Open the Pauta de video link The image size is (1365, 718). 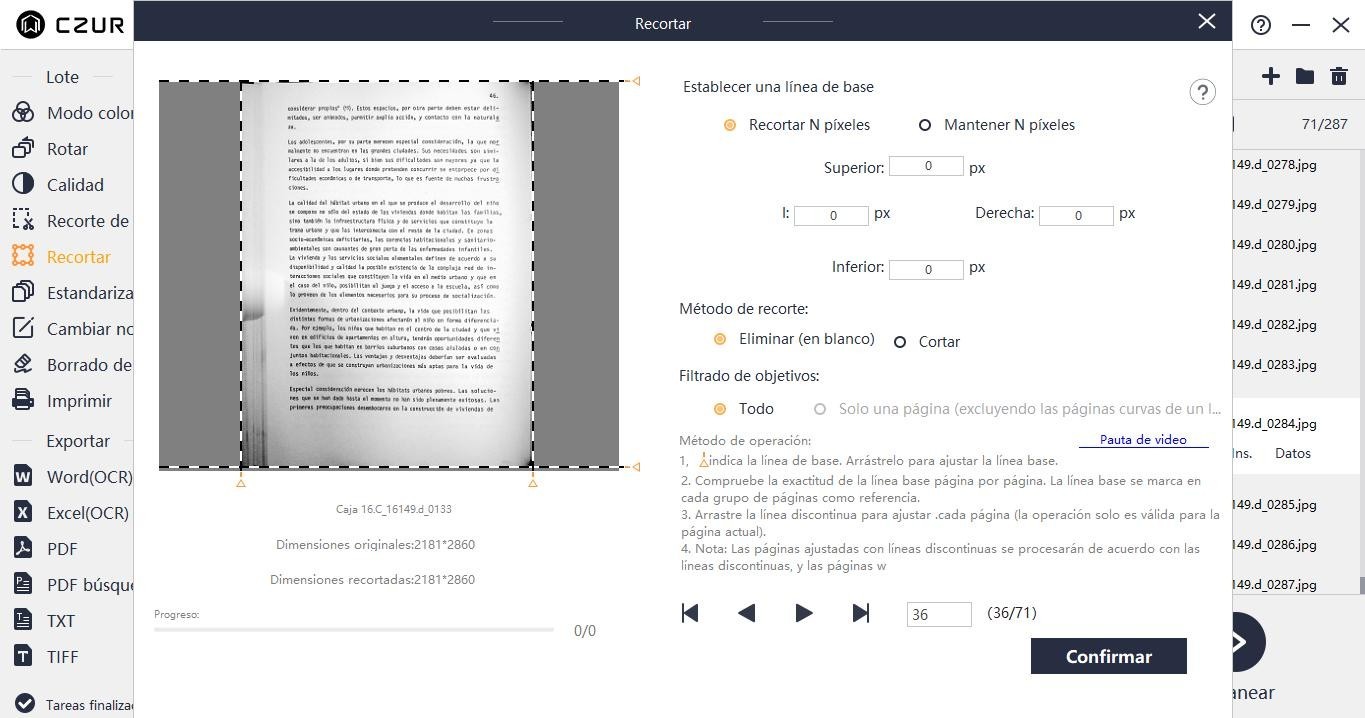(x=1143, y=439)
